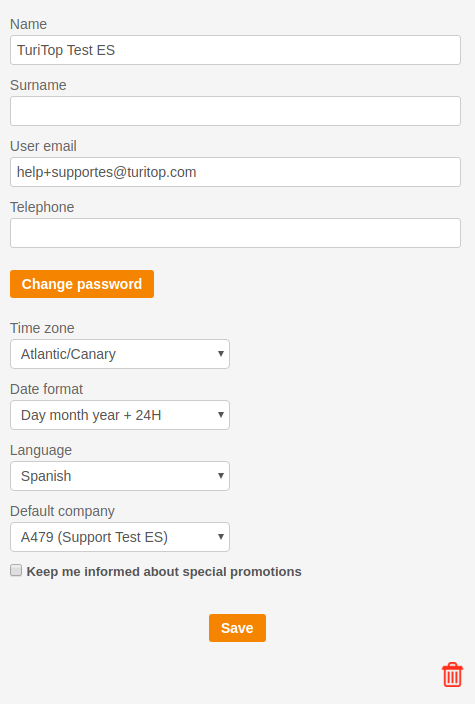Viewport: 475px width, 704px height.
Task: Focus the Name field containing TuriTop Test ES
Action: (235, 50)
